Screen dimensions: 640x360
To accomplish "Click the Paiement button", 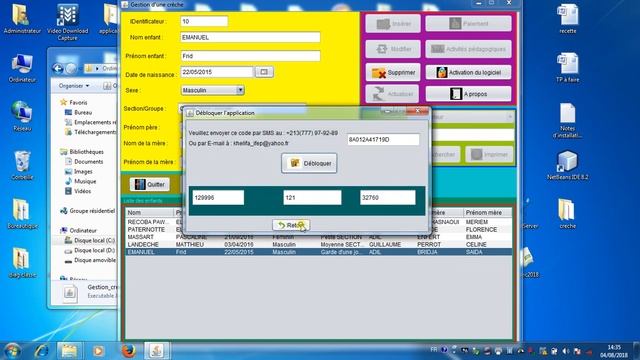I will point(468,24).
